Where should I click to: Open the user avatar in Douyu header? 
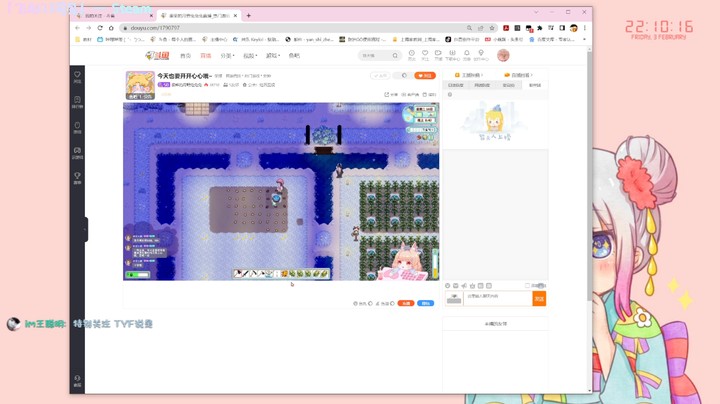(503, 55)
